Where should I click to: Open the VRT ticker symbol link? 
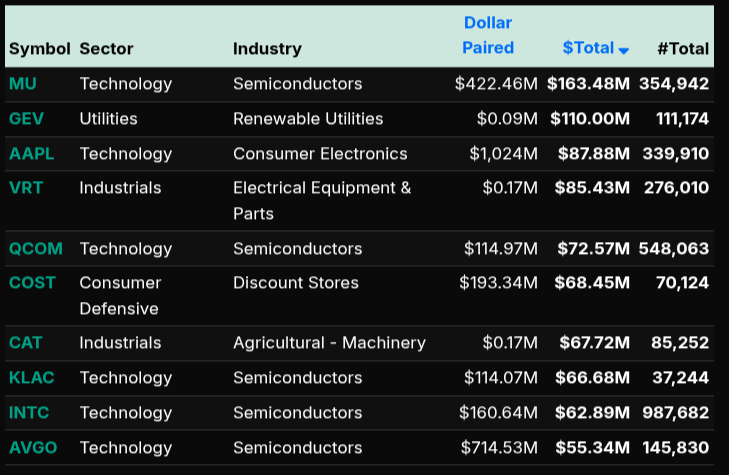pos(26,188)
